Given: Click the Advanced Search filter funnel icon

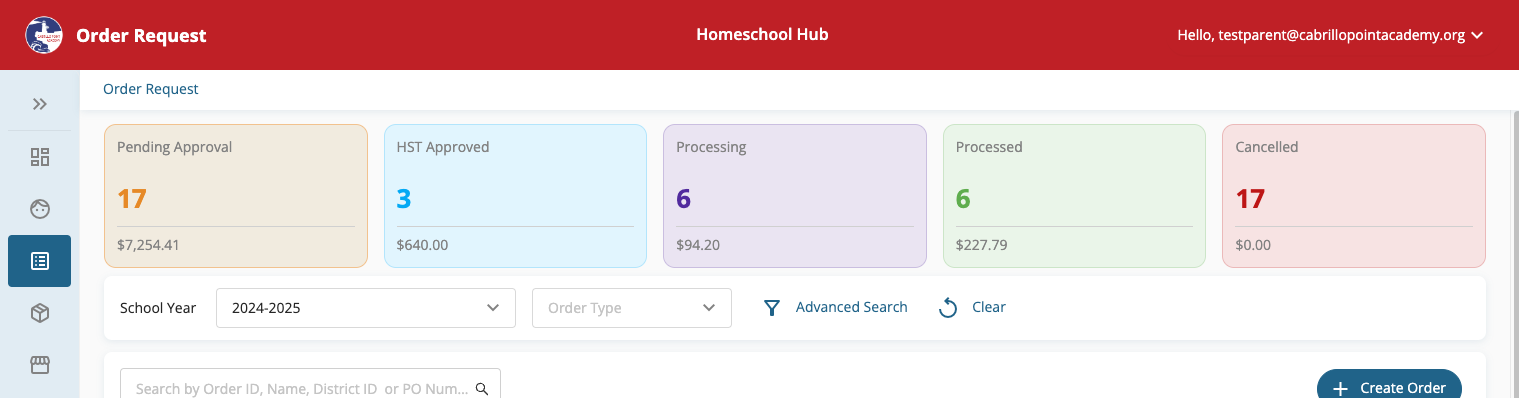Looking at the screenshot, I should (771, 308).
